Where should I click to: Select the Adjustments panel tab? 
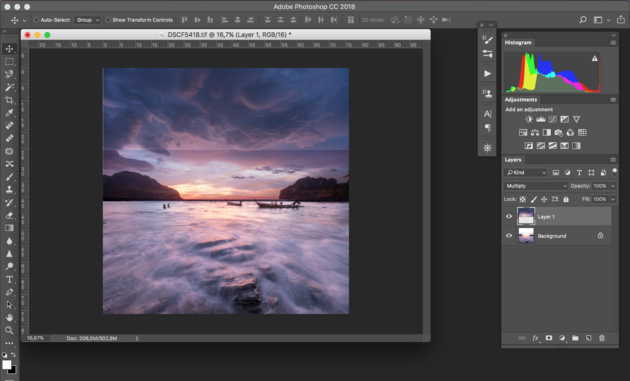click(x=521, y=100)
